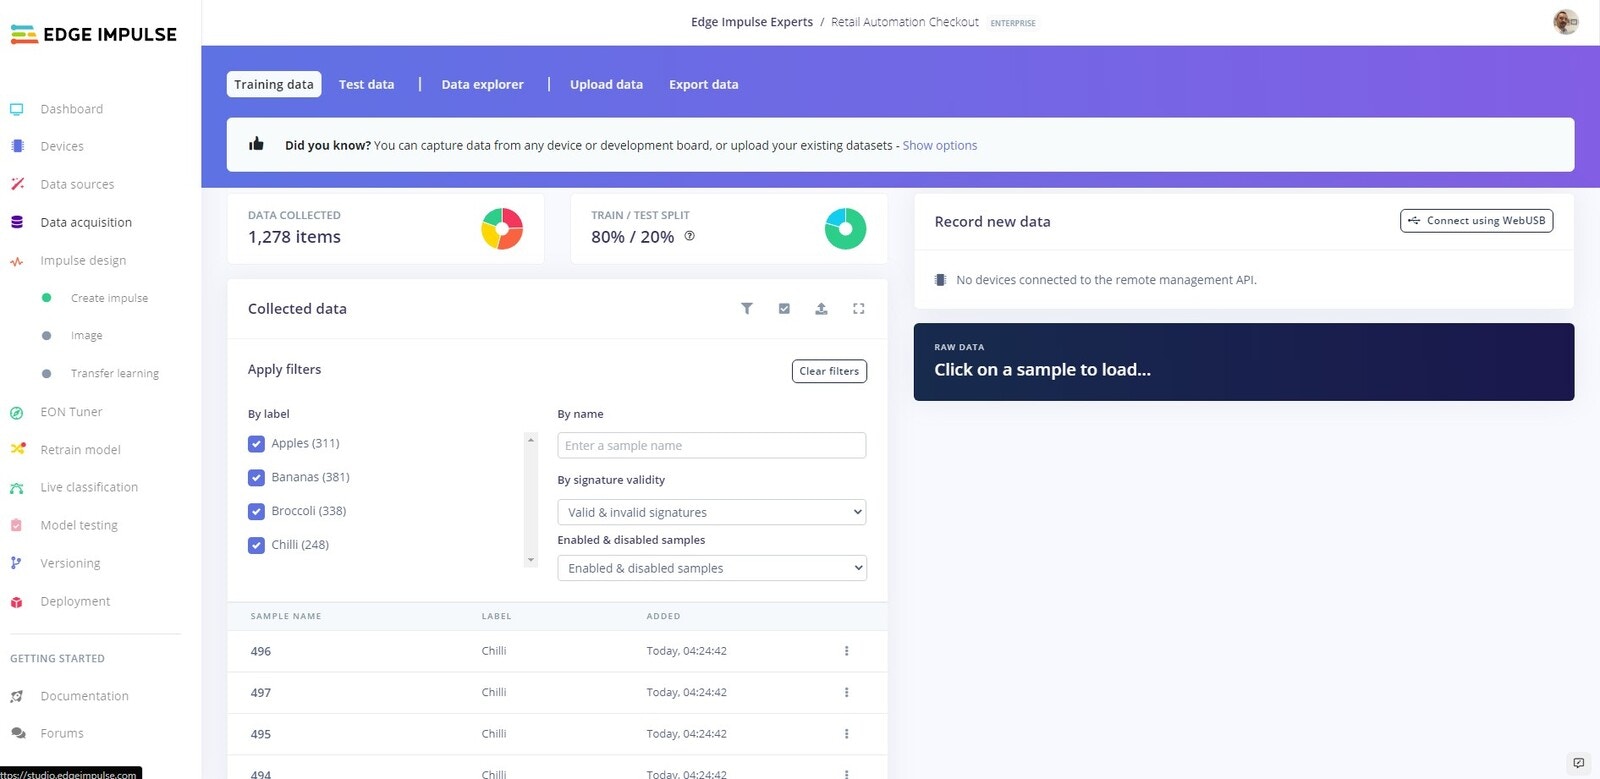
Task: Open the Data explorer tab
Action: (482, 84)
